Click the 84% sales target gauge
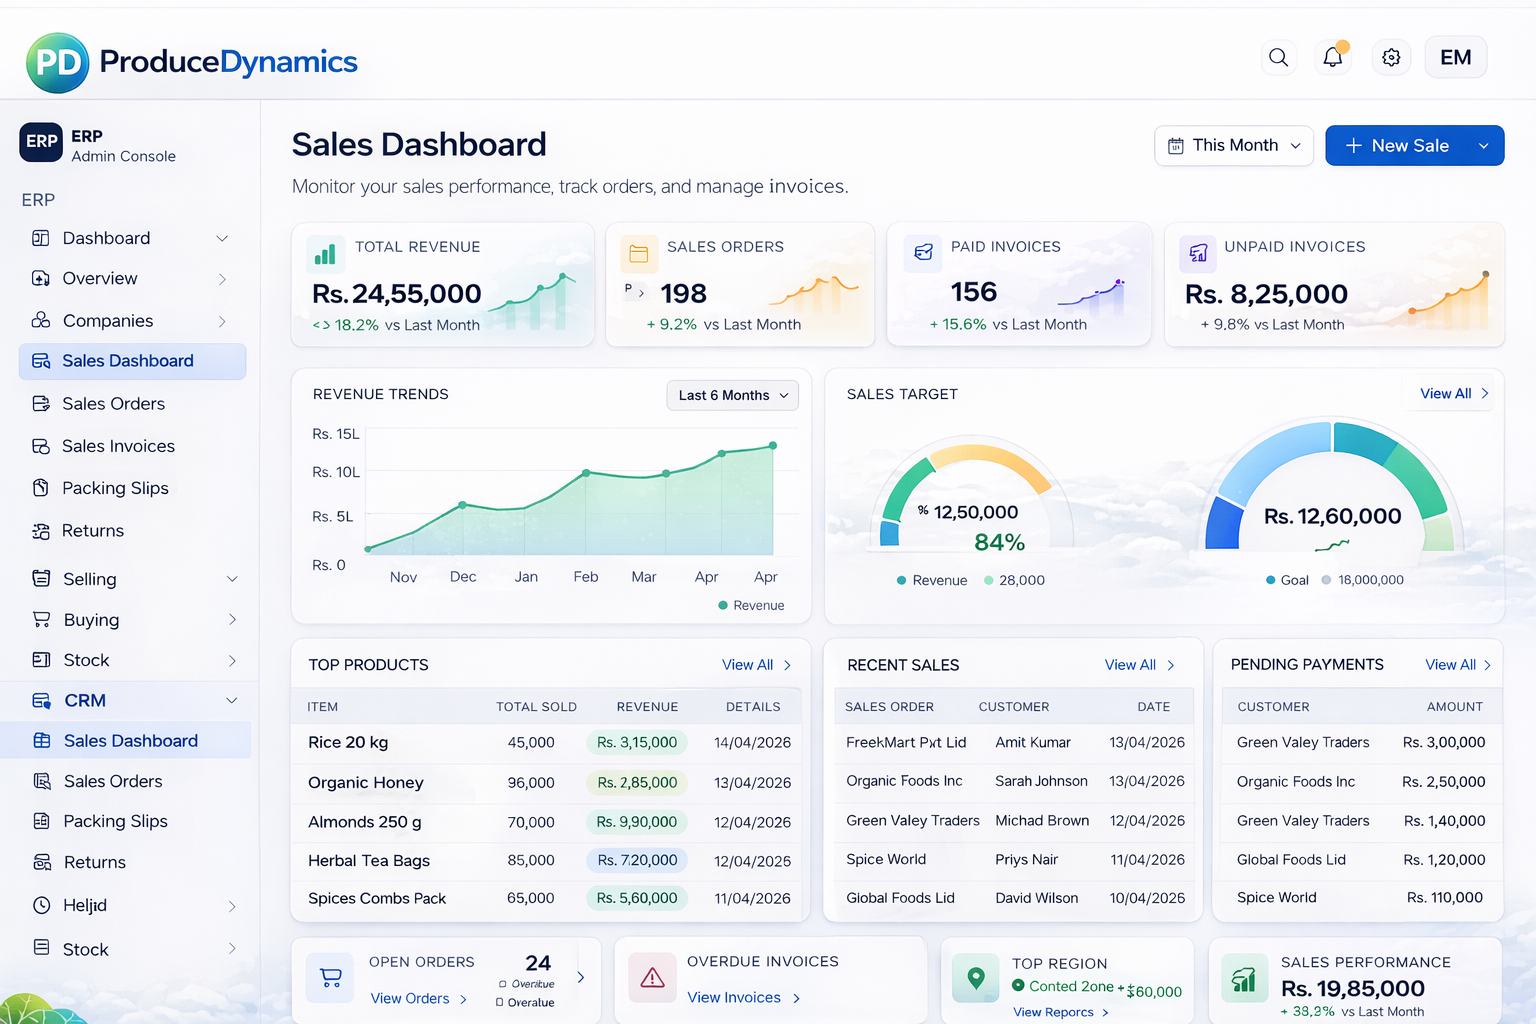 coord(975,500)
